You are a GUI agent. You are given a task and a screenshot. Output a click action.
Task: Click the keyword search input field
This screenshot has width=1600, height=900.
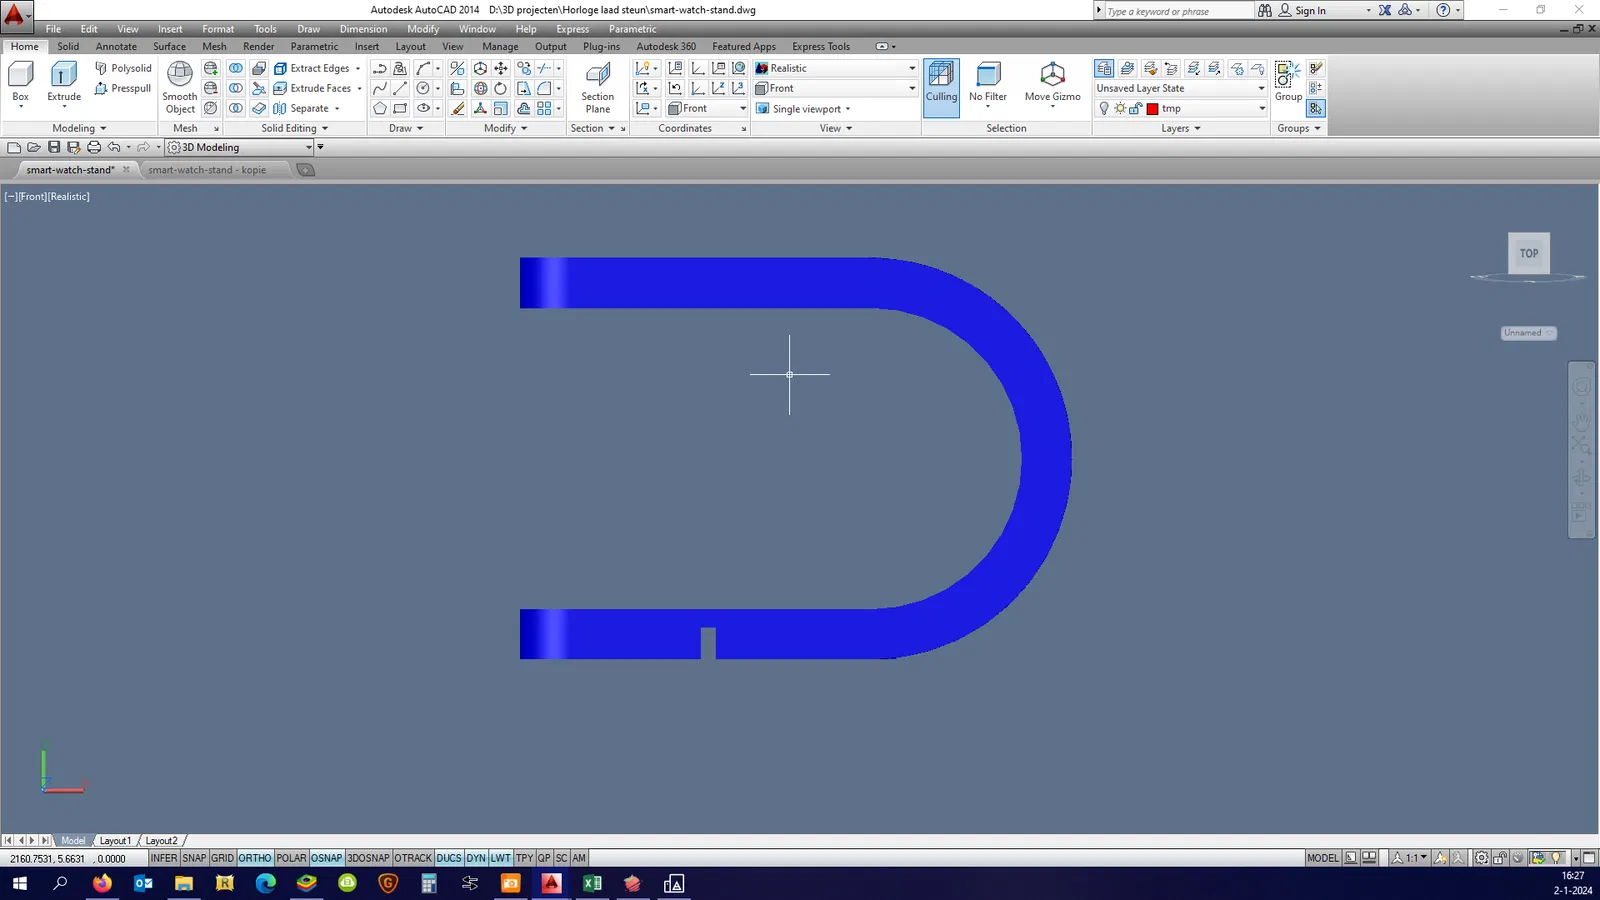click(1177, 11)
